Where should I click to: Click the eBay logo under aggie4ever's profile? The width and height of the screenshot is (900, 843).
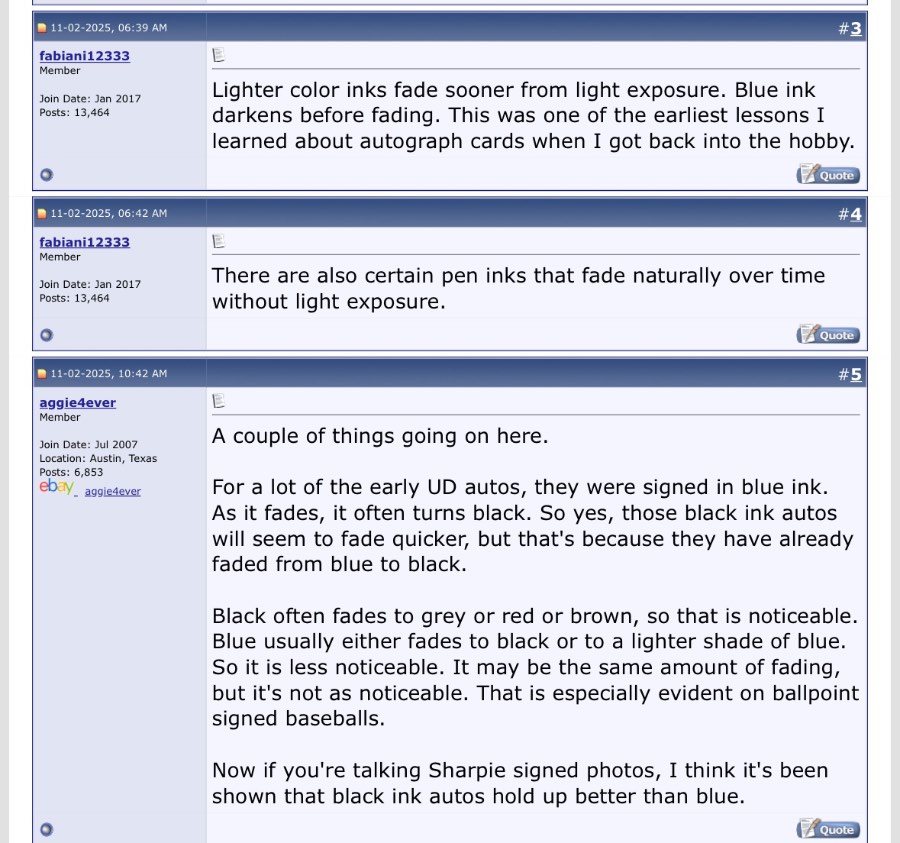[56, 487]
